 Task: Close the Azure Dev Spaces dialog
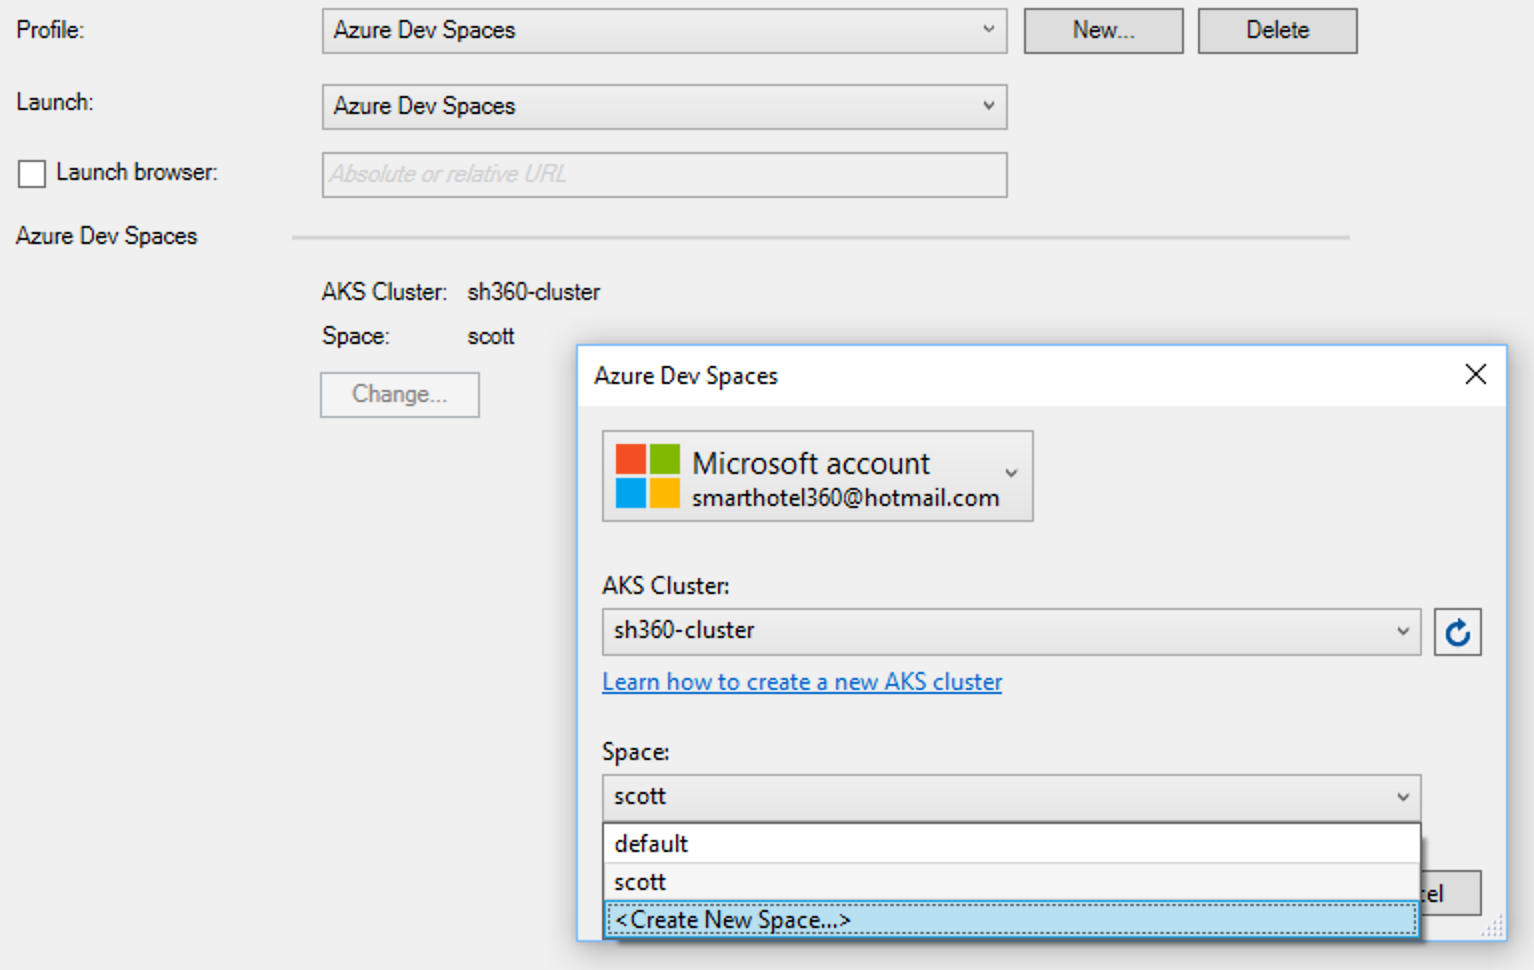click(1475, 375)
